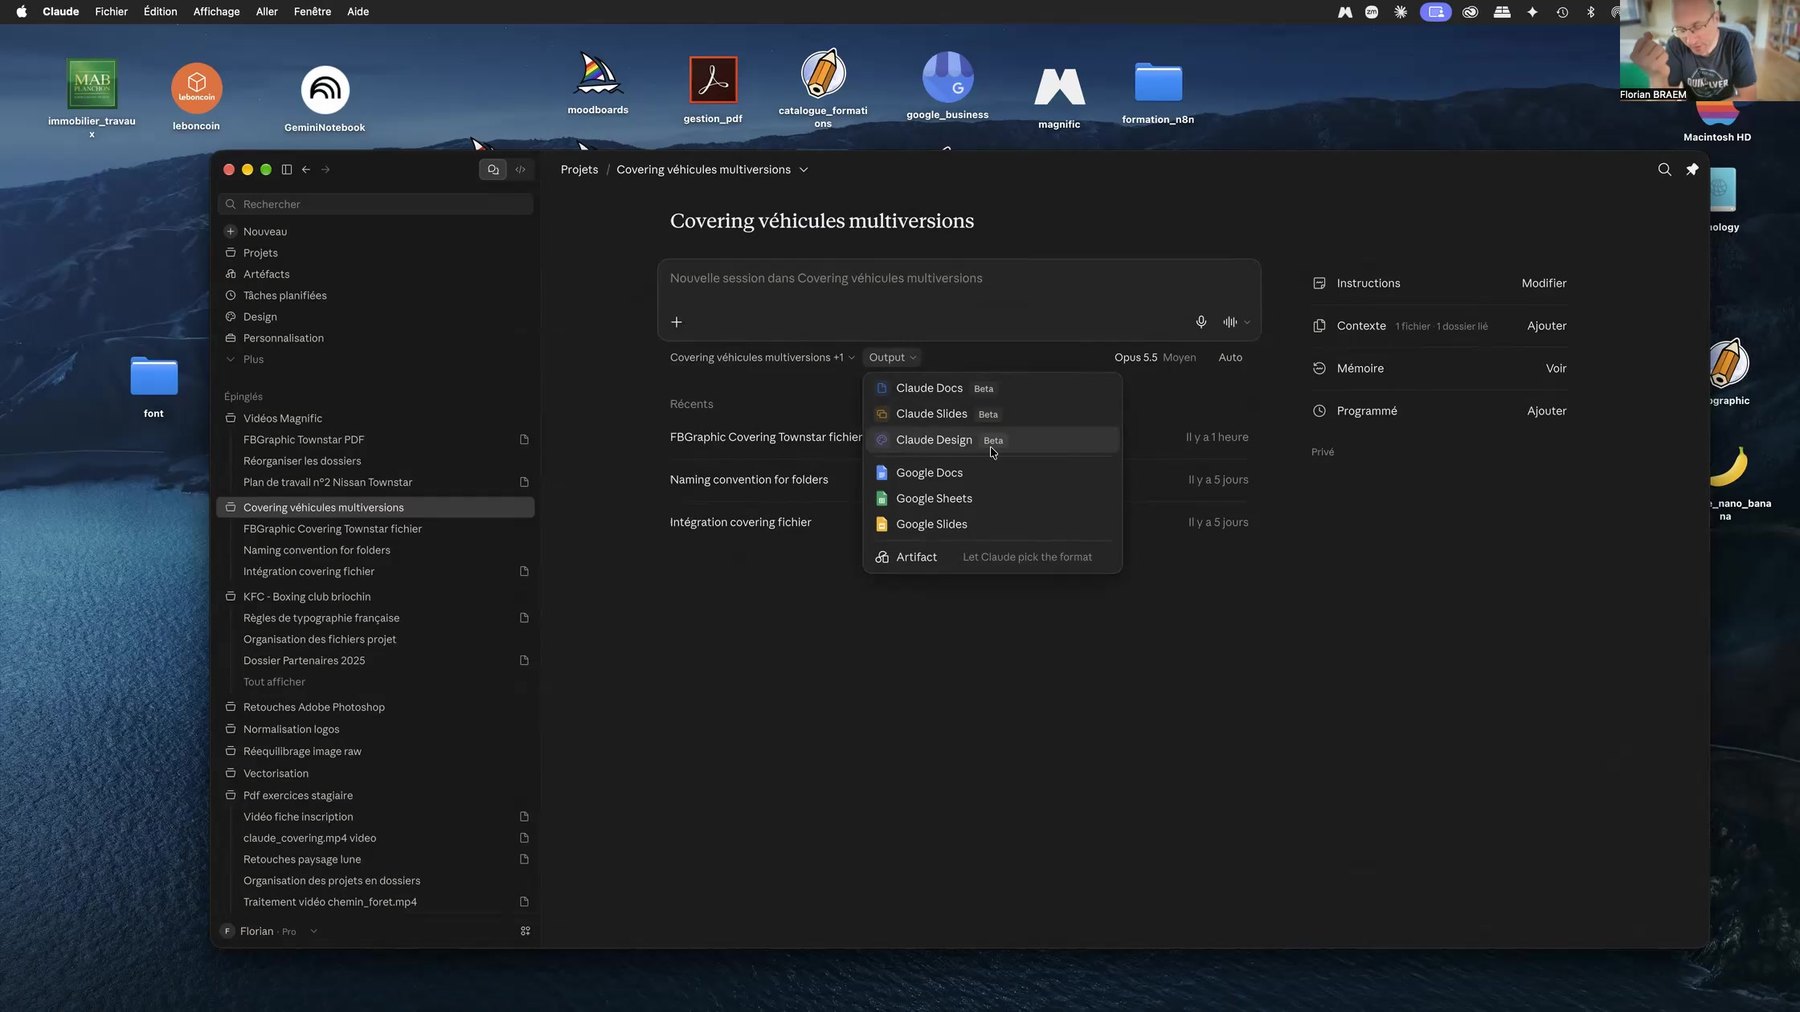Open leboncoin desktop icon
Screen dimensions: 1800x1012
(196, 96)
